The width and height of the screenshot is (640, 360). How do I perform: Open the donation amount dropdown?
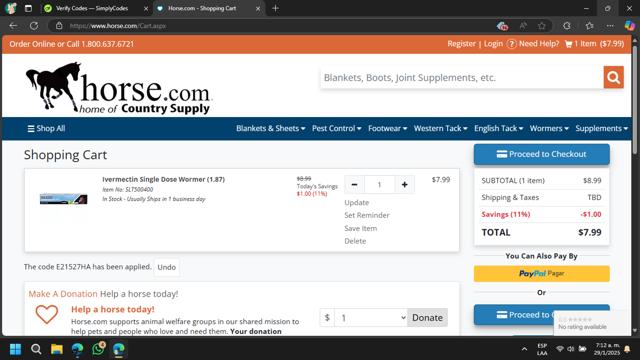pyautogui.click(x=371, y=318)
